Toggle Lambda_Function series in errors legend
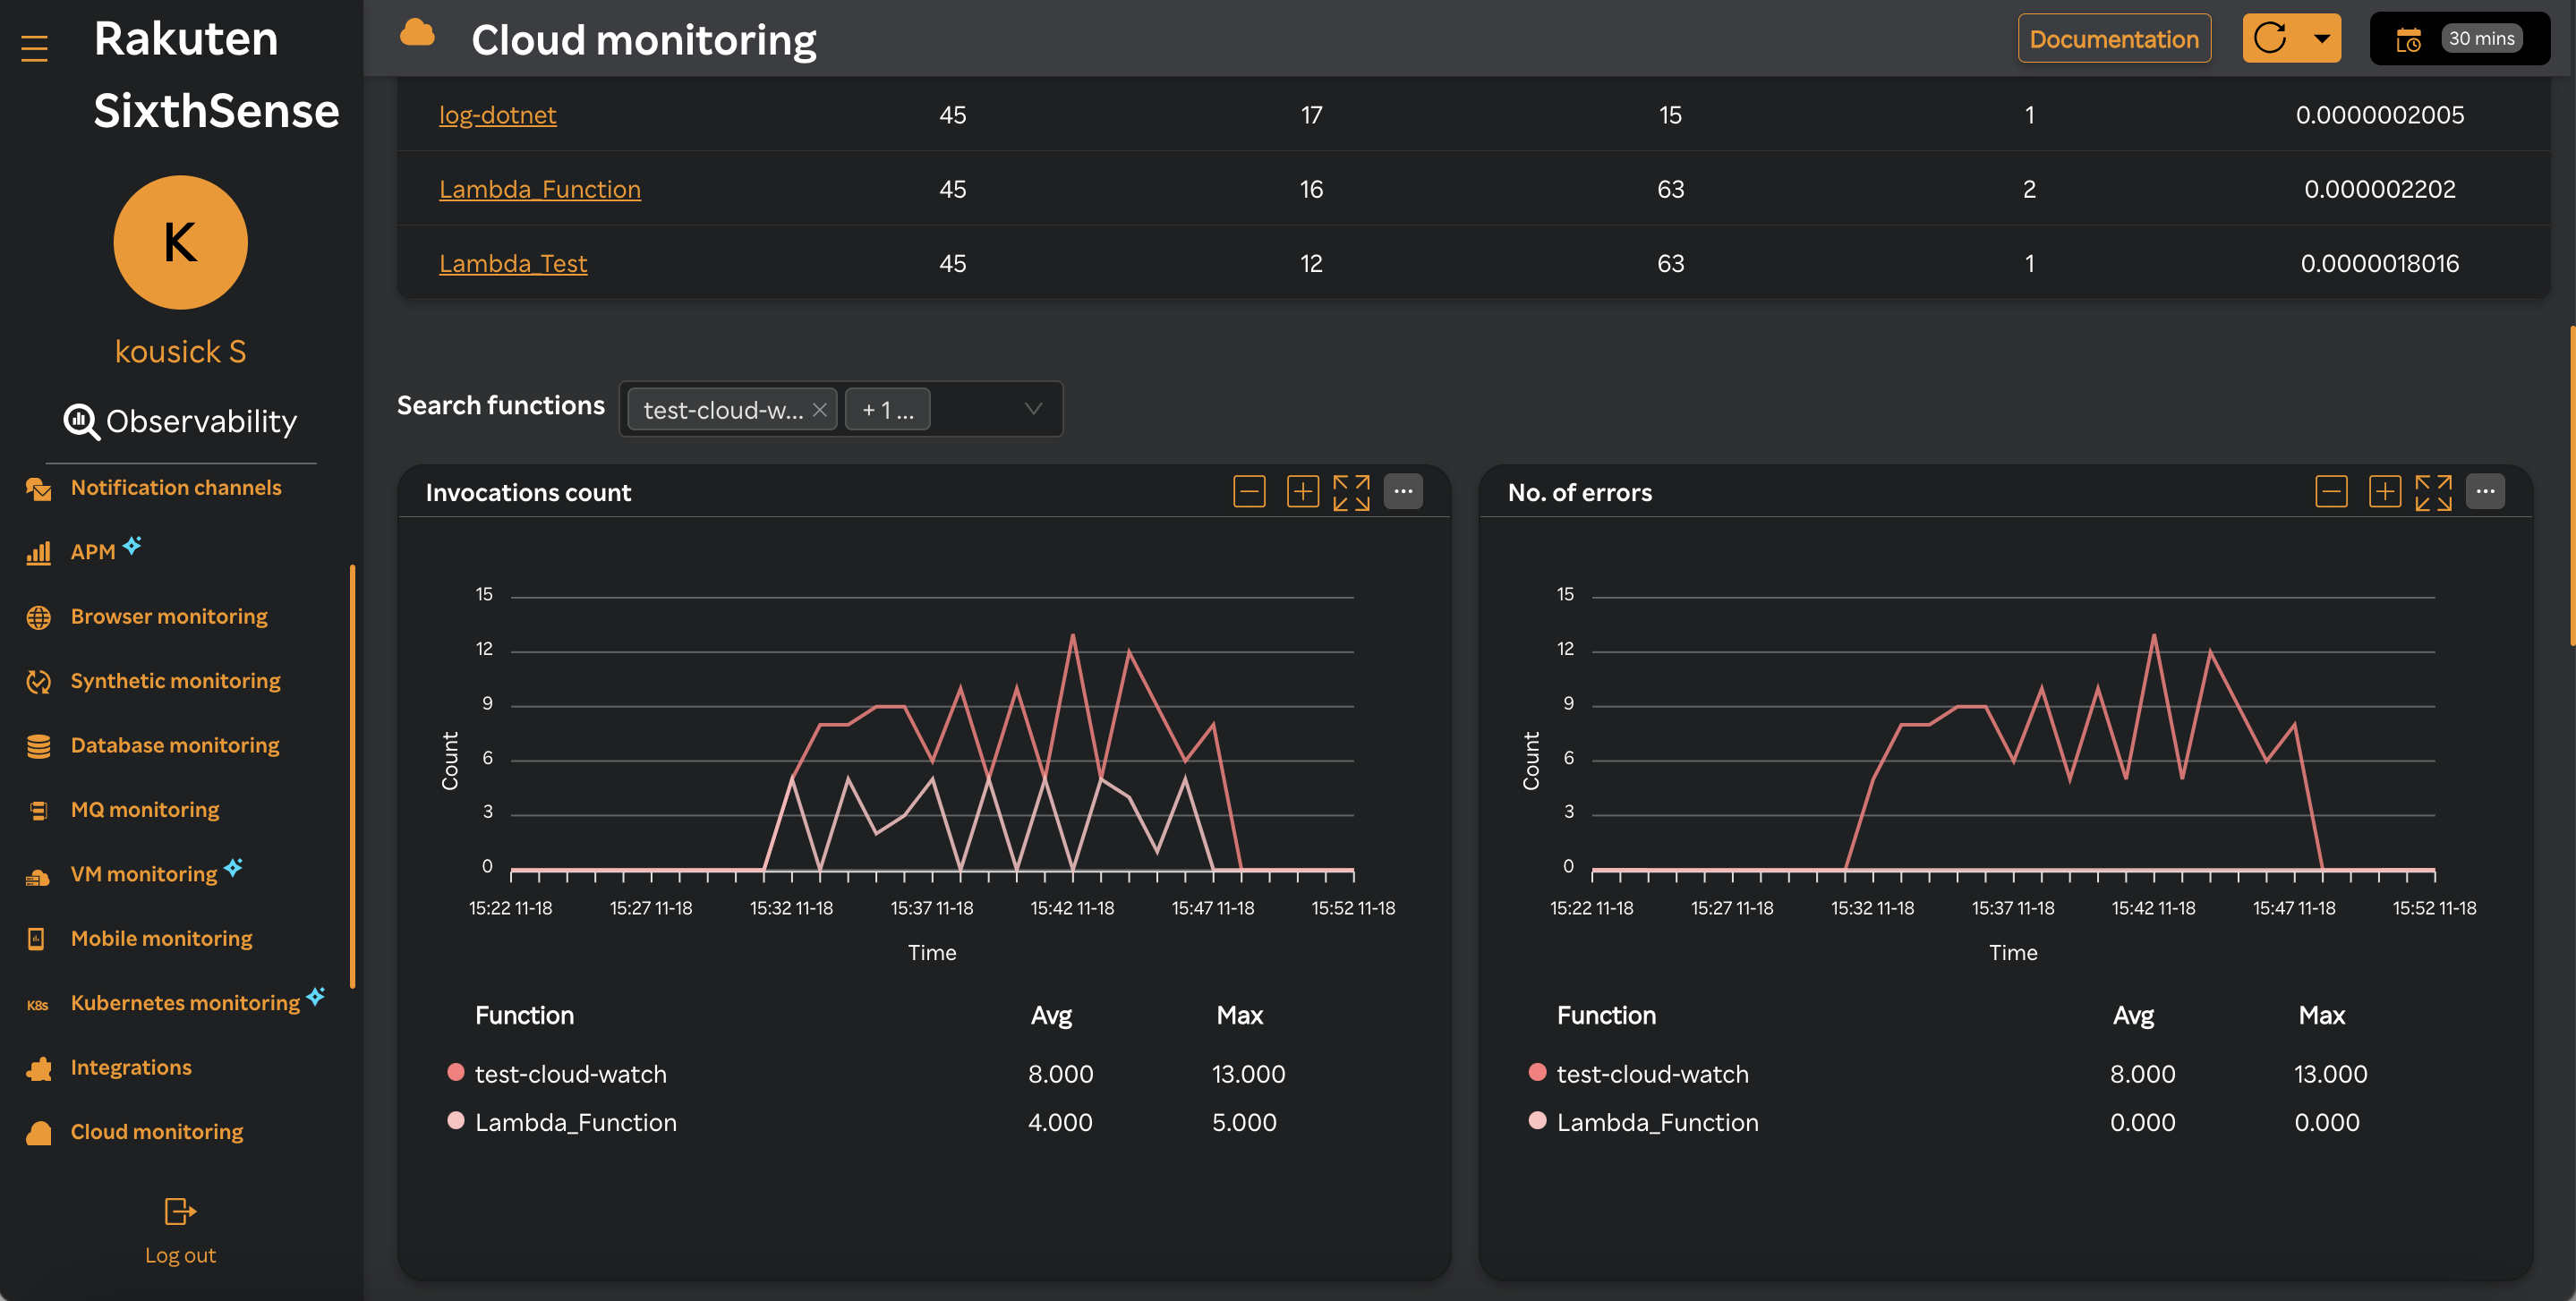Screen dimensions: 2576x1301 [1644, 1122]
